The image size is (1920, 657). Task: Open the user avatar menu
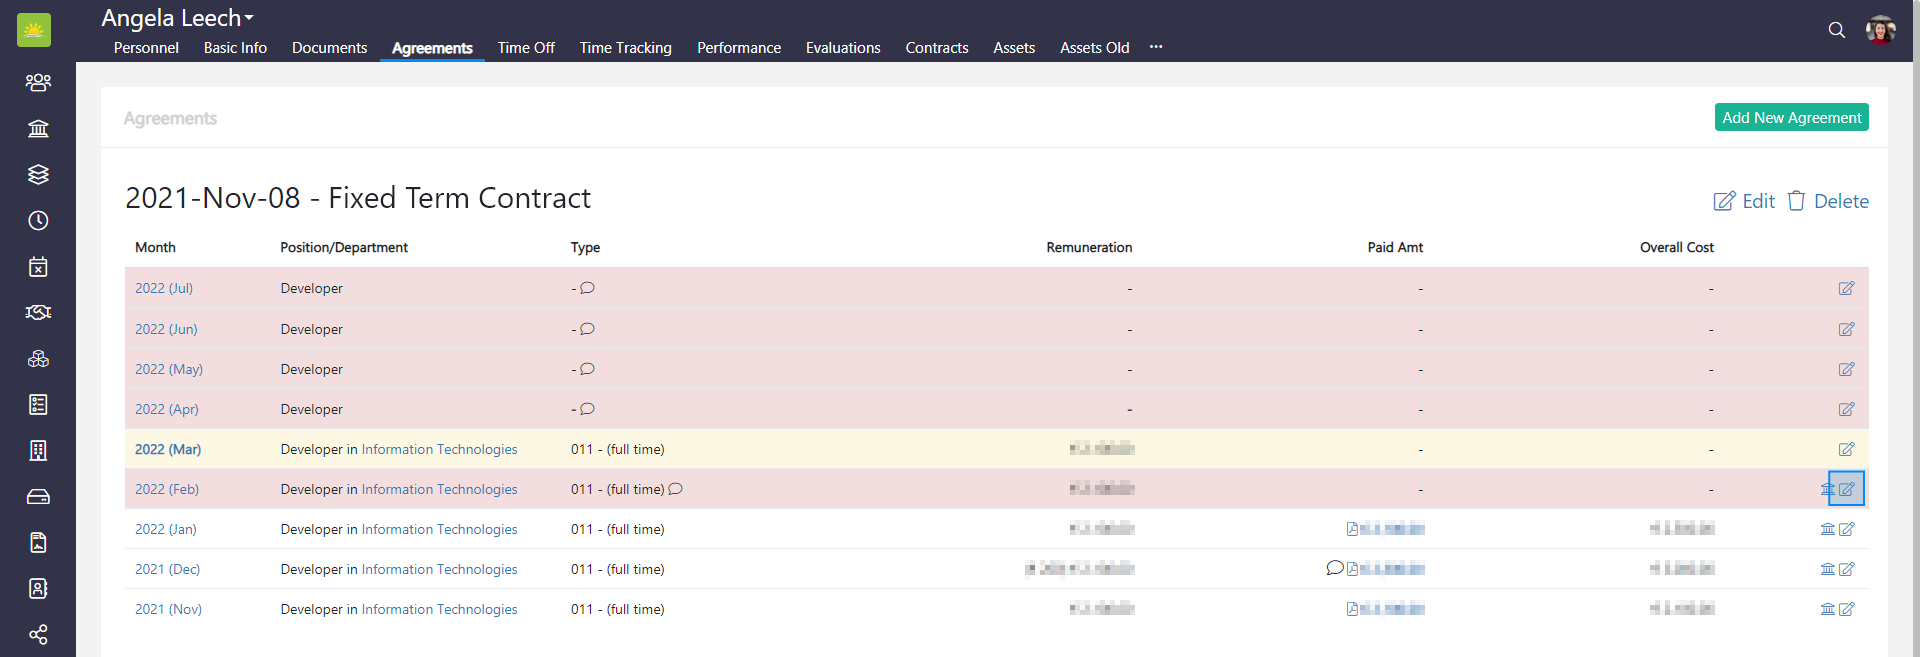point(1880,30)
